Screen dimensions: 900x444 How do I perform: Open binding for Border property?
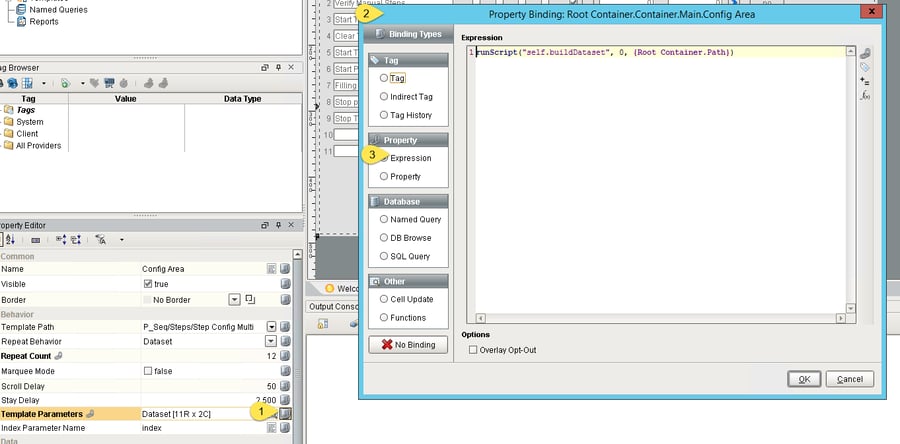click(x=285, y=299)
